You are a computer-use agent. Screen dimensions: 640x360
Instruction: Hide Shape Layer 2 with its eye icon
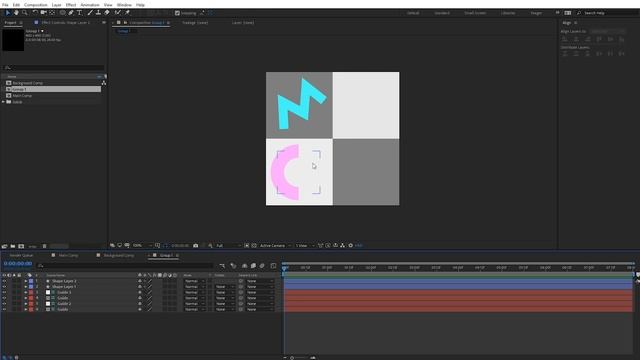coord(4,281)
